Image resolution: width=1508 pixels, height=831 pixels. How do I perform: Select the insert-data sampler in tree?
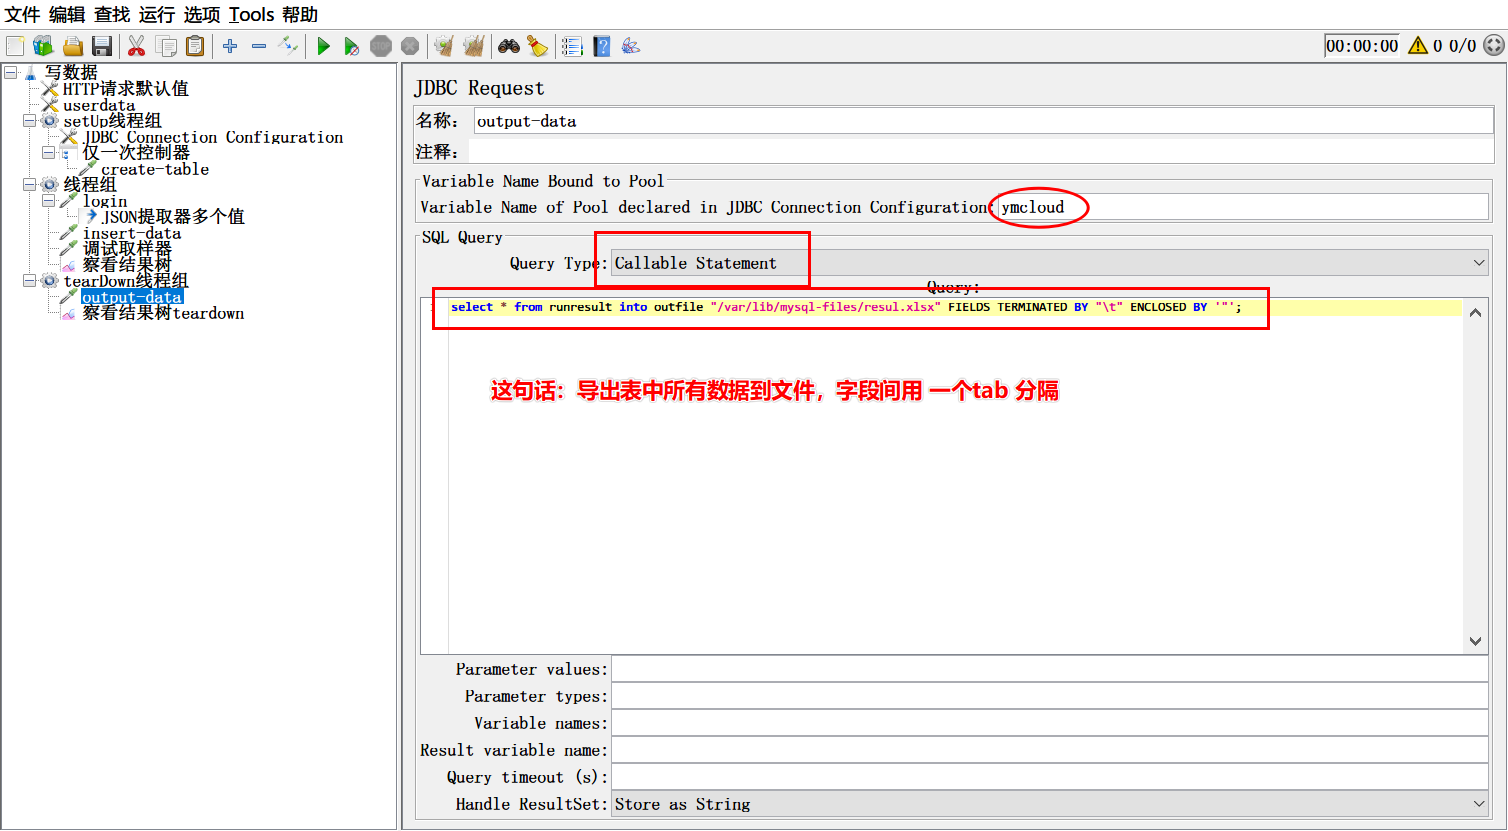coord(132,233)
